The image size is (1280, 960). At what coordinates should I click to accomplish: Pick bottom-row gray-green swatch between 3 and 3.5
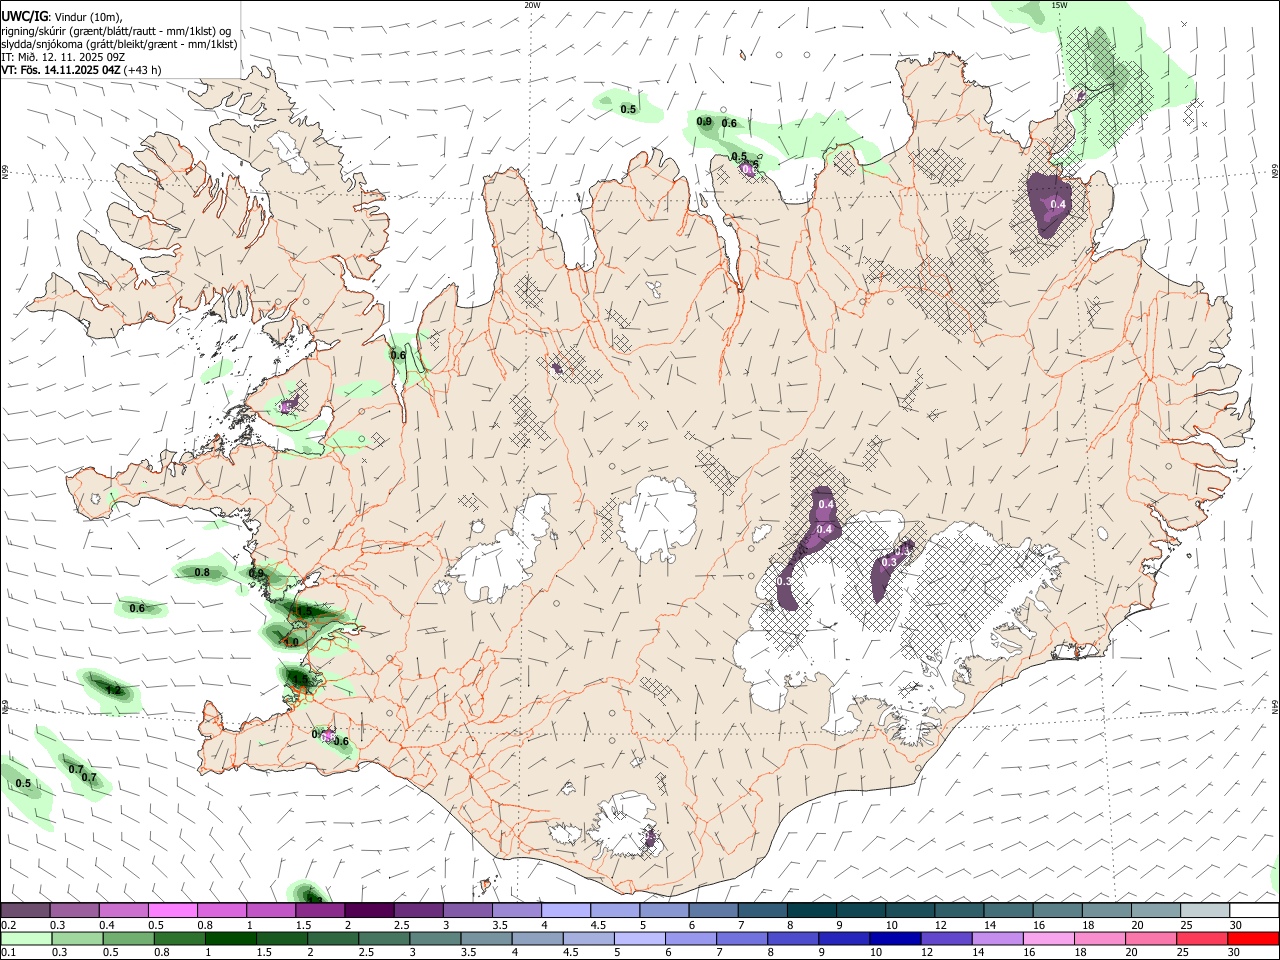pos(436,938)
